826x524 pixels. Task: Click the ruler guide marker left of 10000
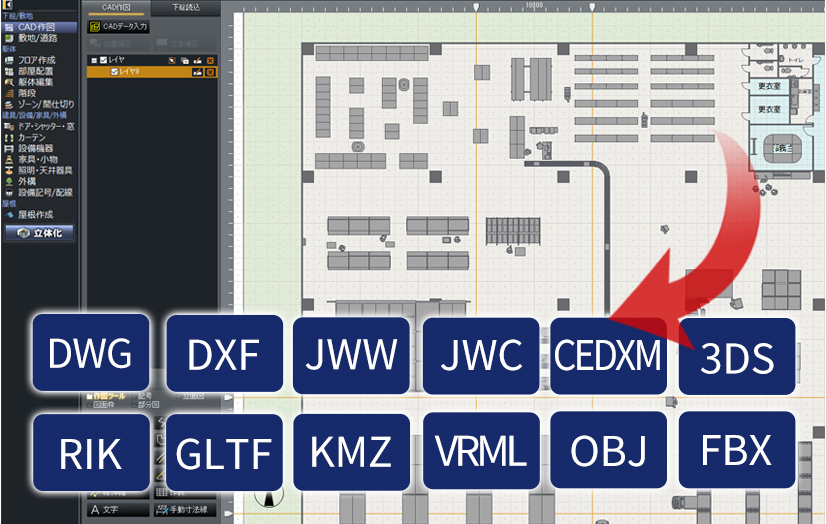tap(476, 7)
